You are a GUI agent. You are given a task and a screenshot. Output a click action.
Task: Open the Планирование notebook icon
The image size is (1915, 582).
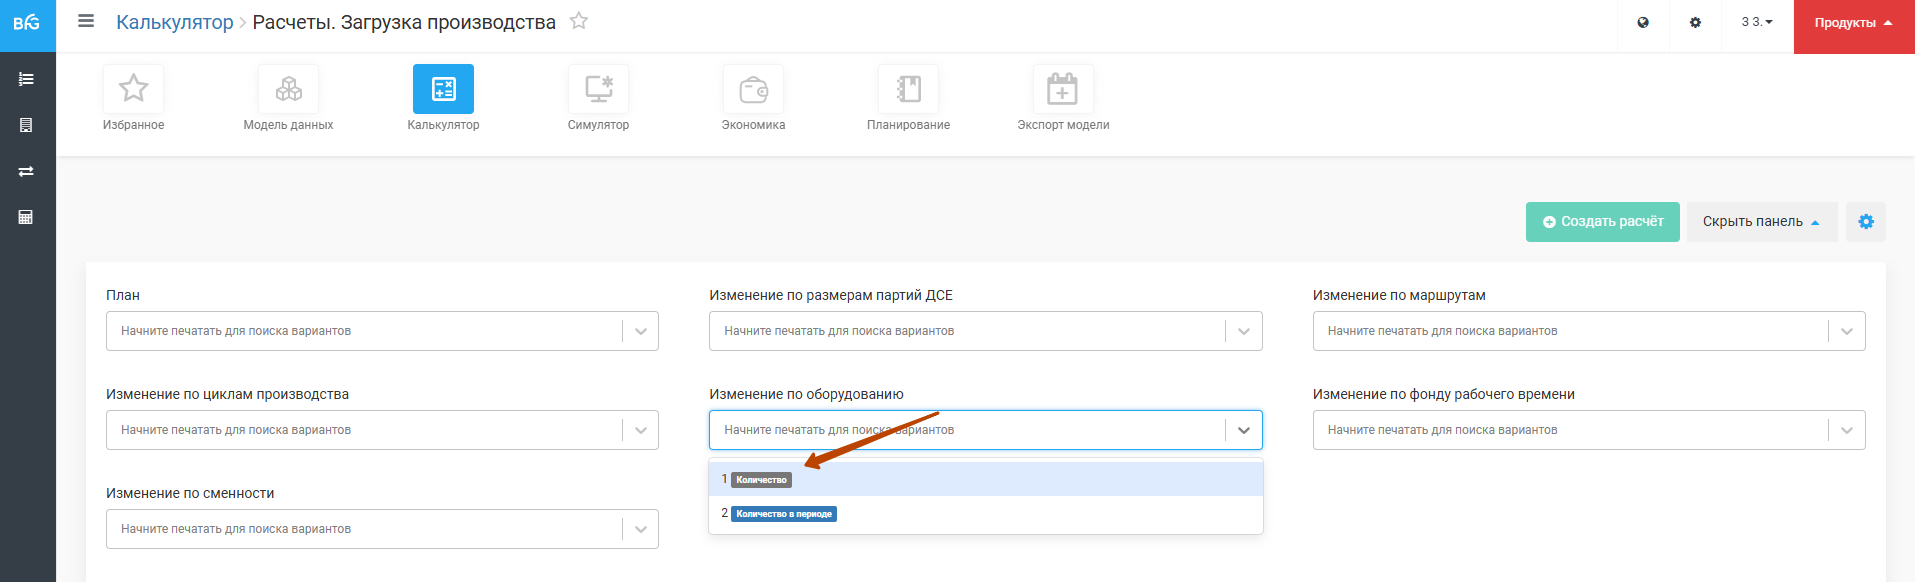coord(908,89)
